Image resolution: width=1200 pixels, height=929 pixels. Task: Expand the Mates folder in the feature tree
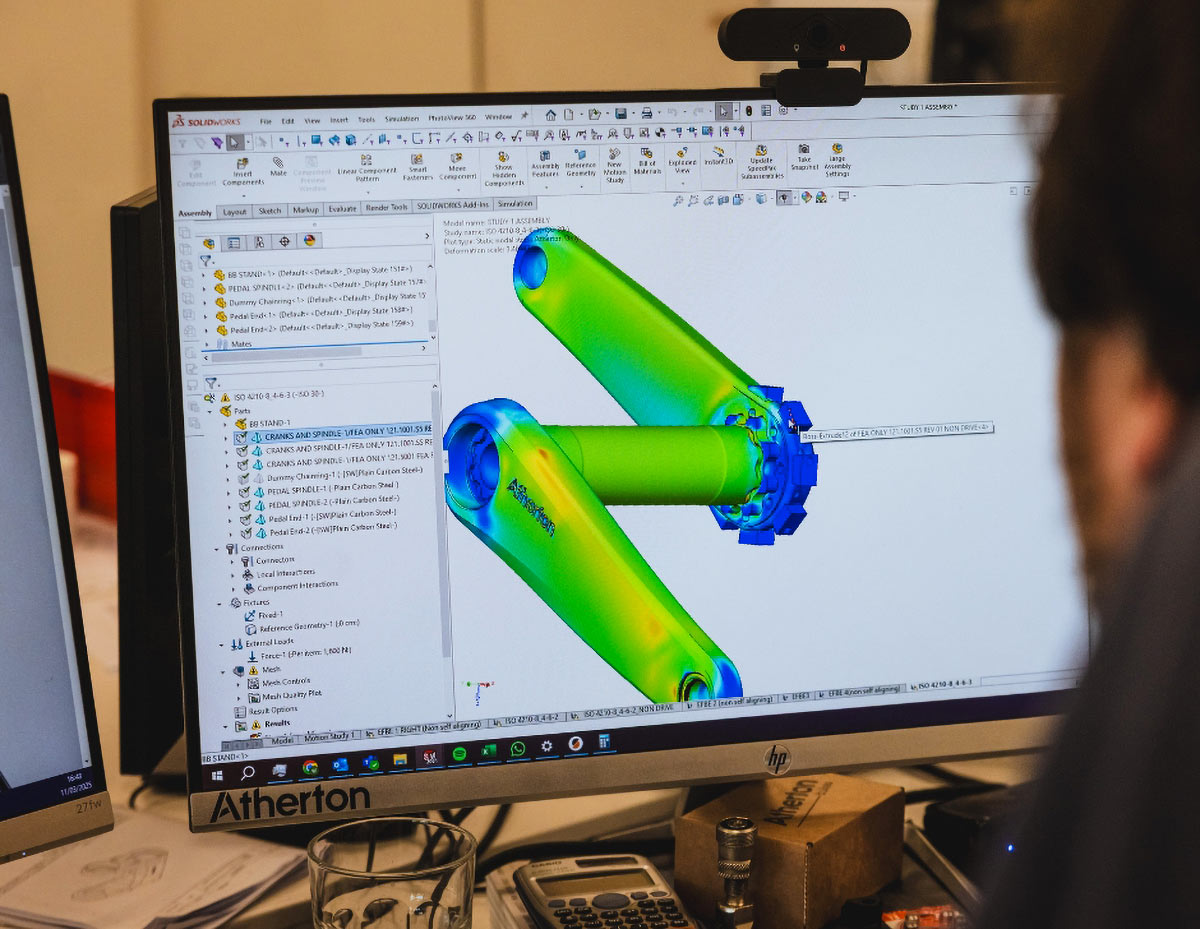pyautogui.click(x=206, y=343)
